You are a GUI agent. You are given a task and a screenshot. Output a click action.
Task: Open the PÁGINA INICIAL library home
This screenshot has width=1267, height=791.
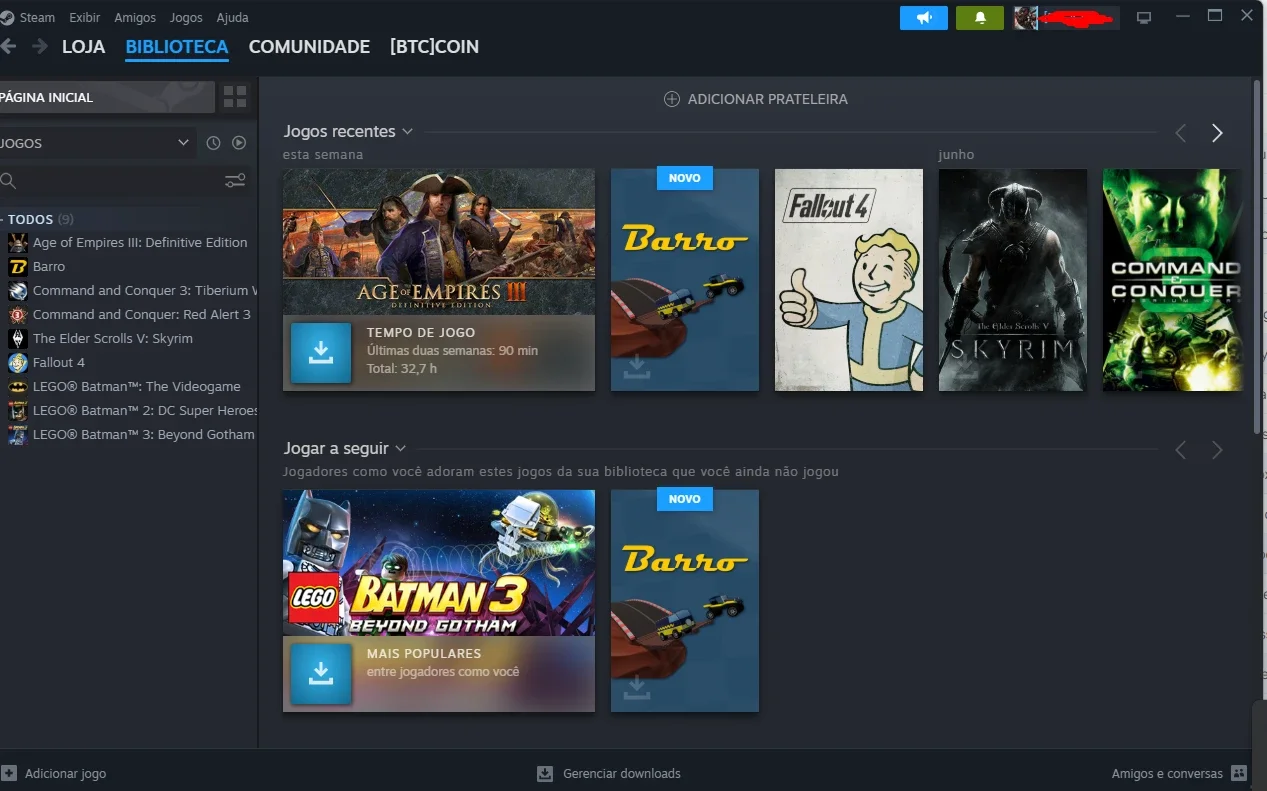107,97
